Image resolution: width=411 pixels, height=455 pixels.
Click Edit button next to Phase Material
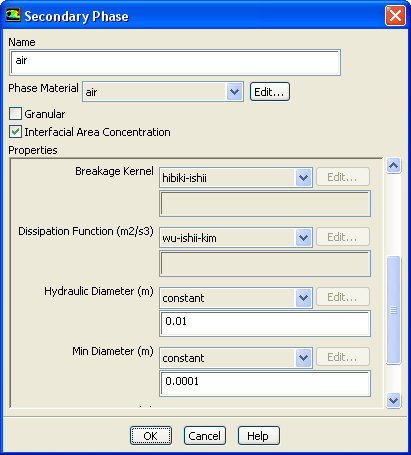270,92
